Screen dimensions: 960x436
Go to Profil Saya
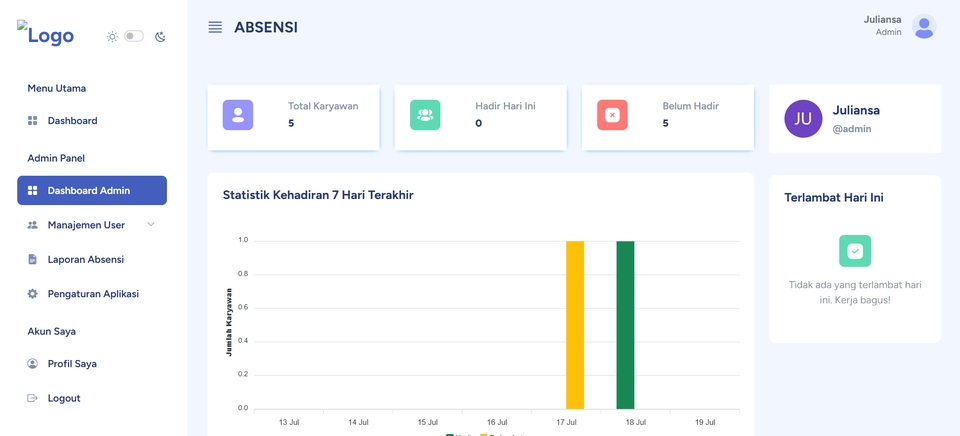[x=92, y=364]
